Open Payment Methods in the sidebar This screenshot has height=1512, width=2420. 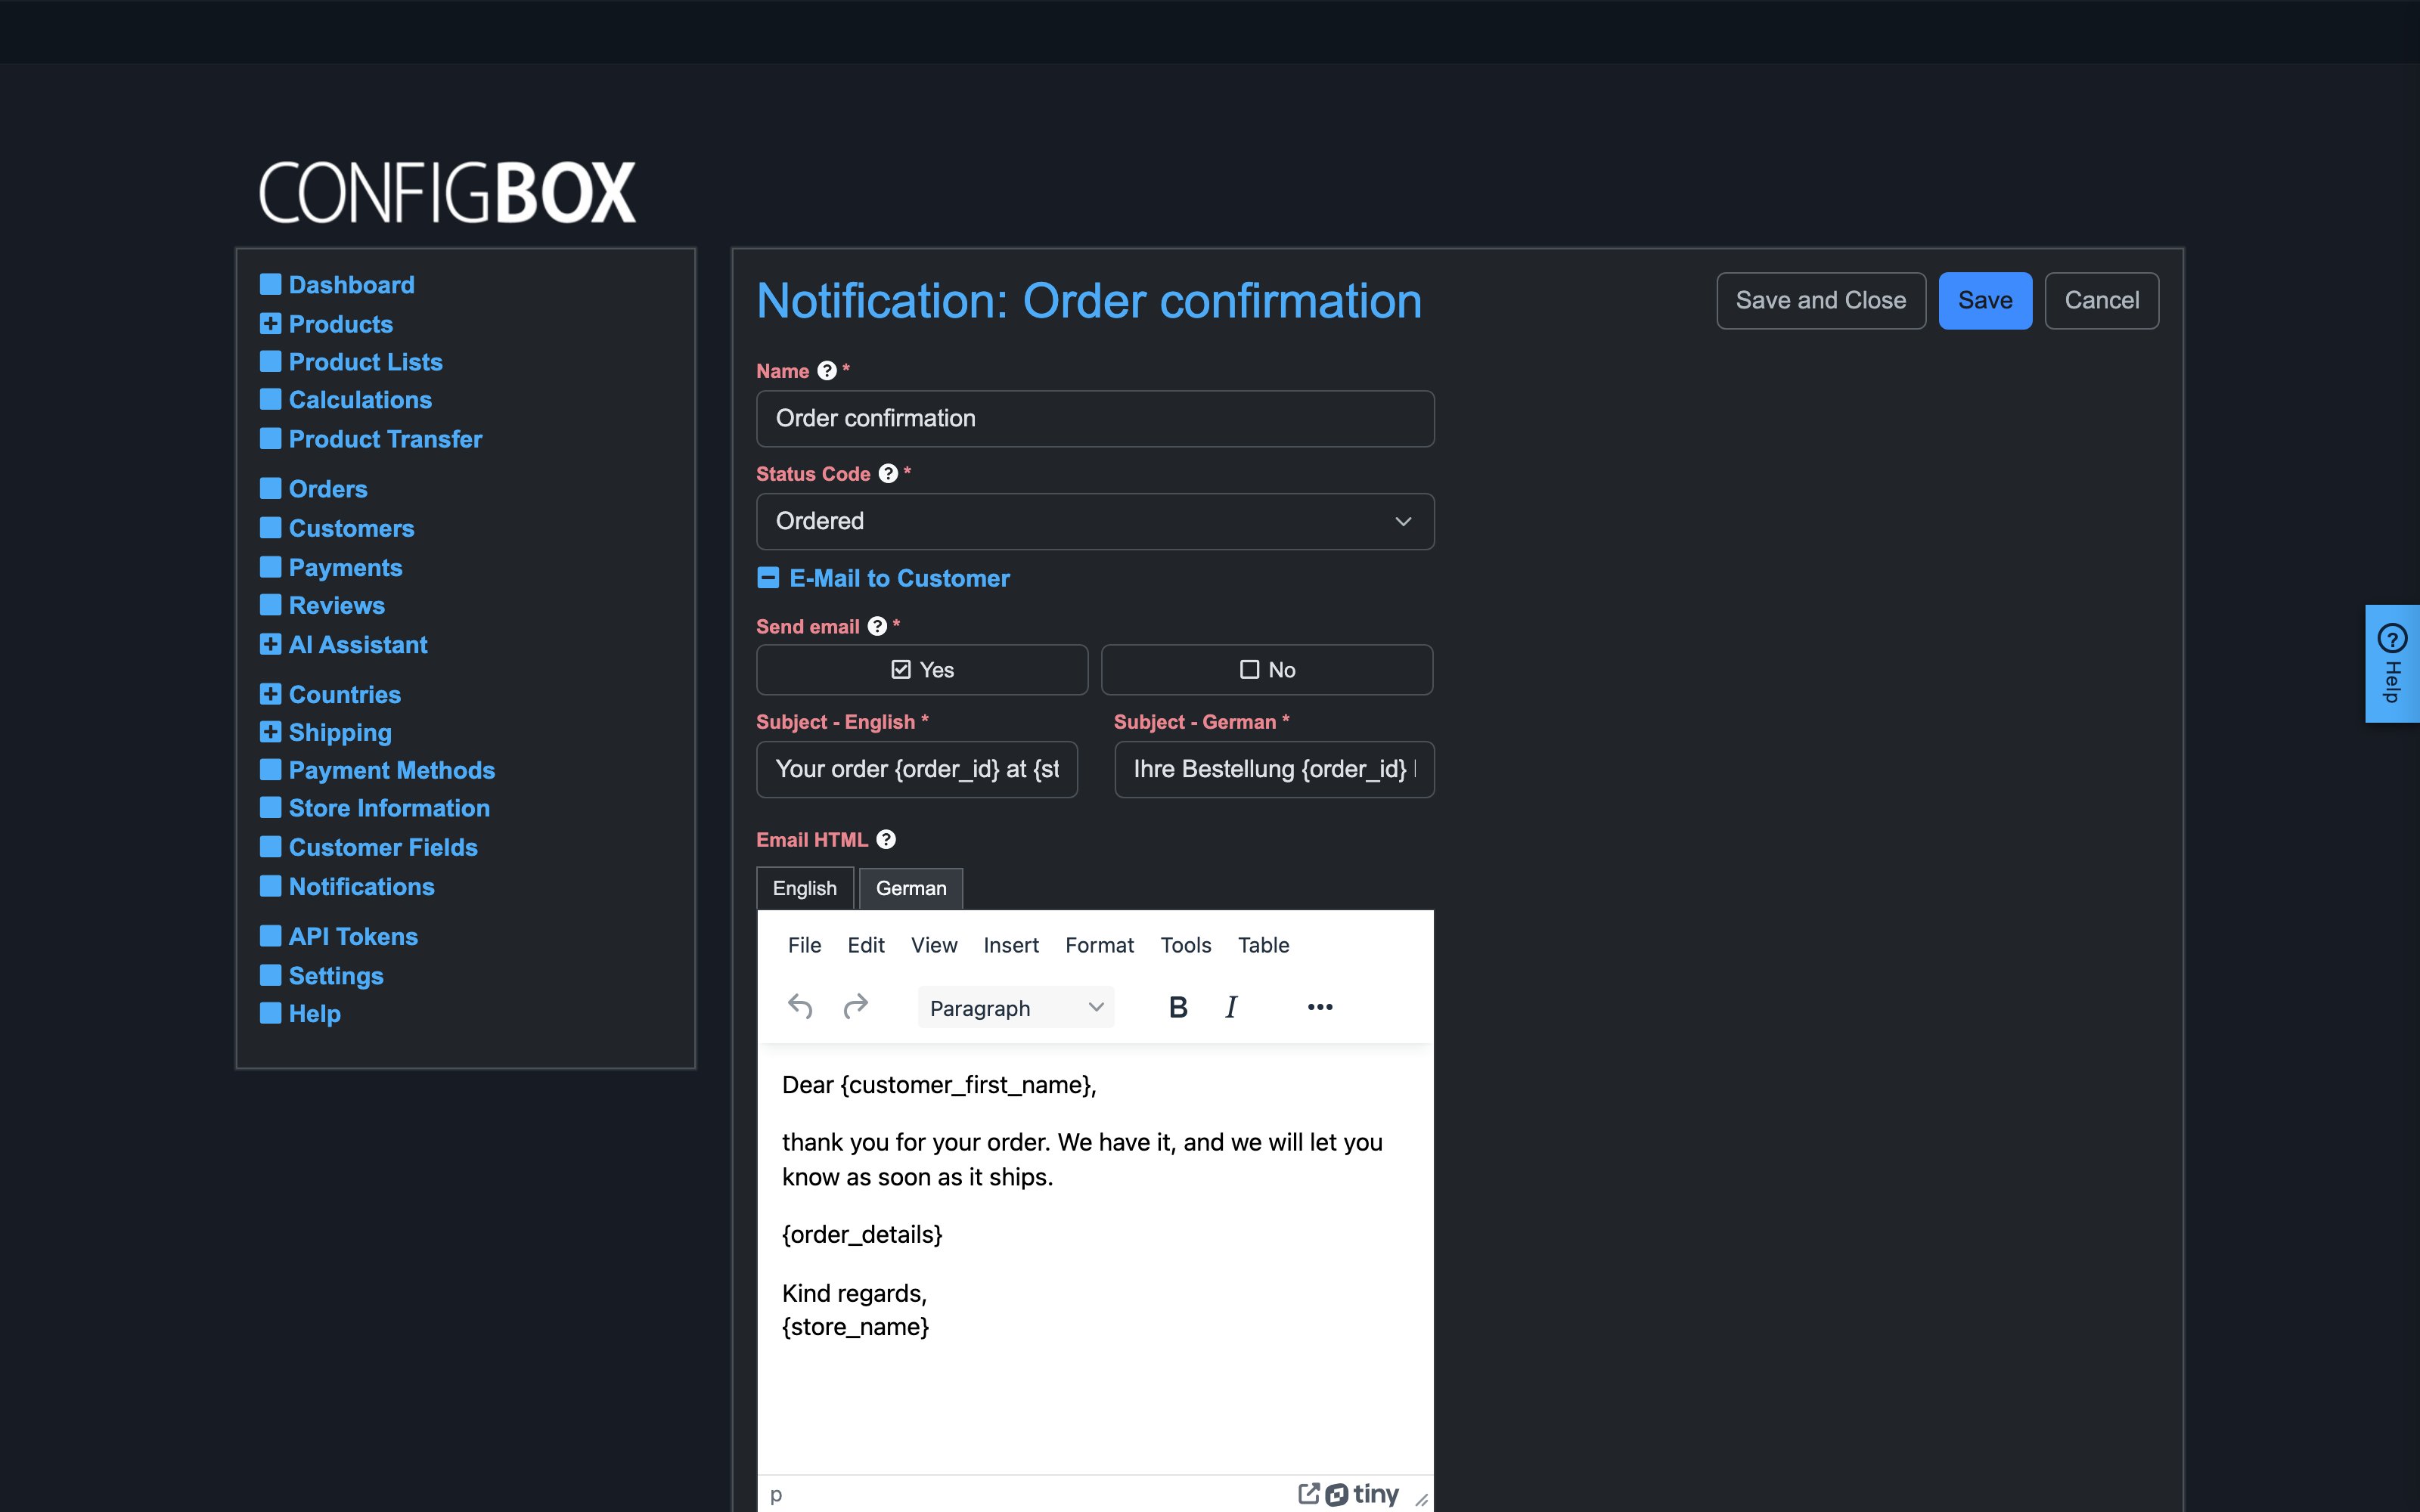[x=392, y=770]
